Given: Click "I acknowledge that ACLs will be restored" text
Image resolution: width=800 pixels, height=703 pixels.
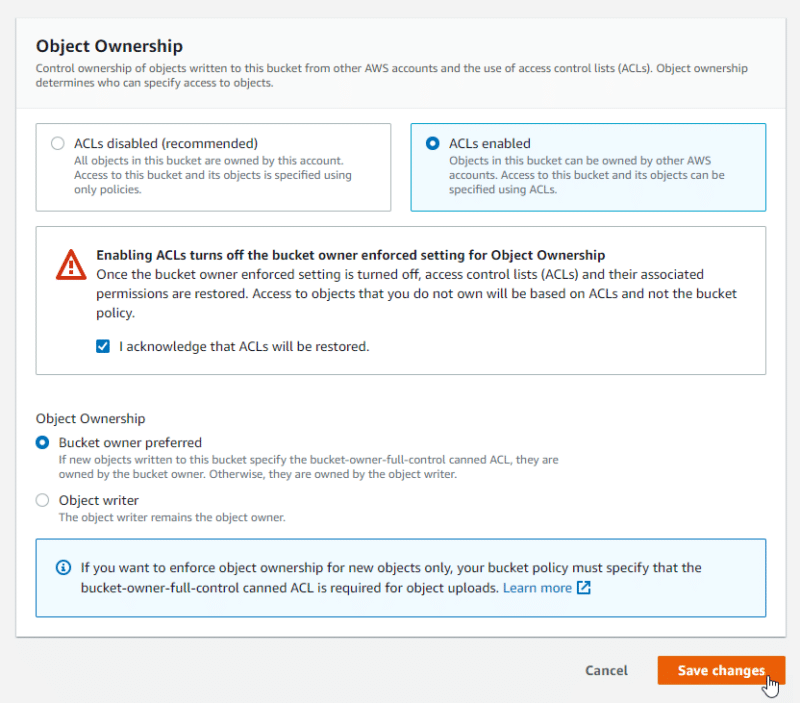Looking at the screenshot, I should [x=244, y=347].
